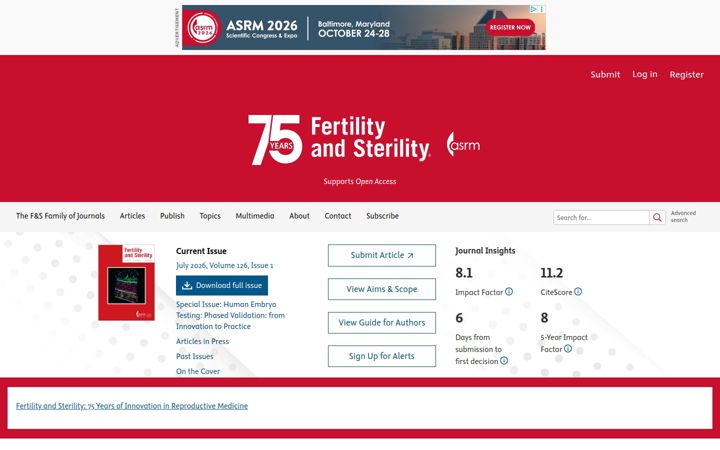
Task: Click the search magnifier icon
Action: (x=657, y=217)
